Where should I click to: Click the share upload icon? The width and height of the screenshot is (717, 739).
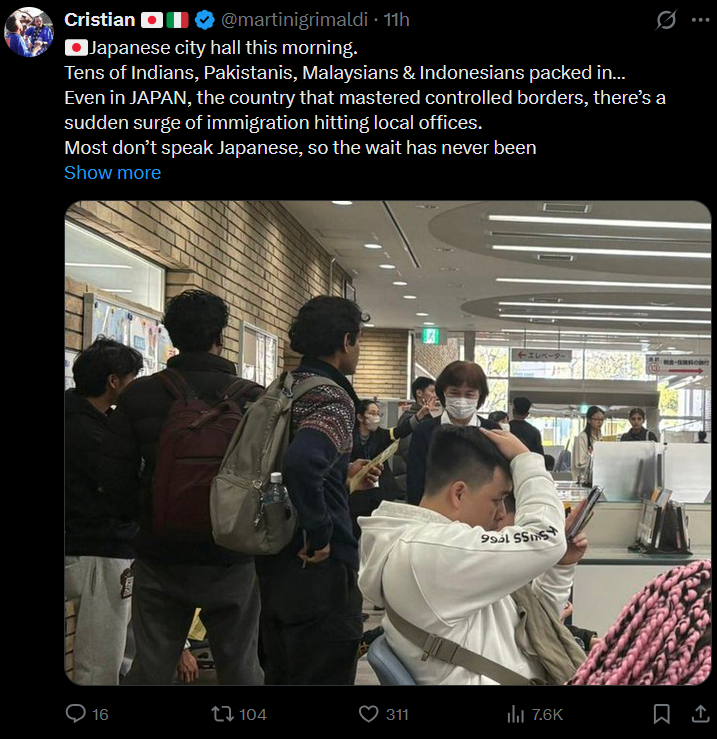coord(701,714)
